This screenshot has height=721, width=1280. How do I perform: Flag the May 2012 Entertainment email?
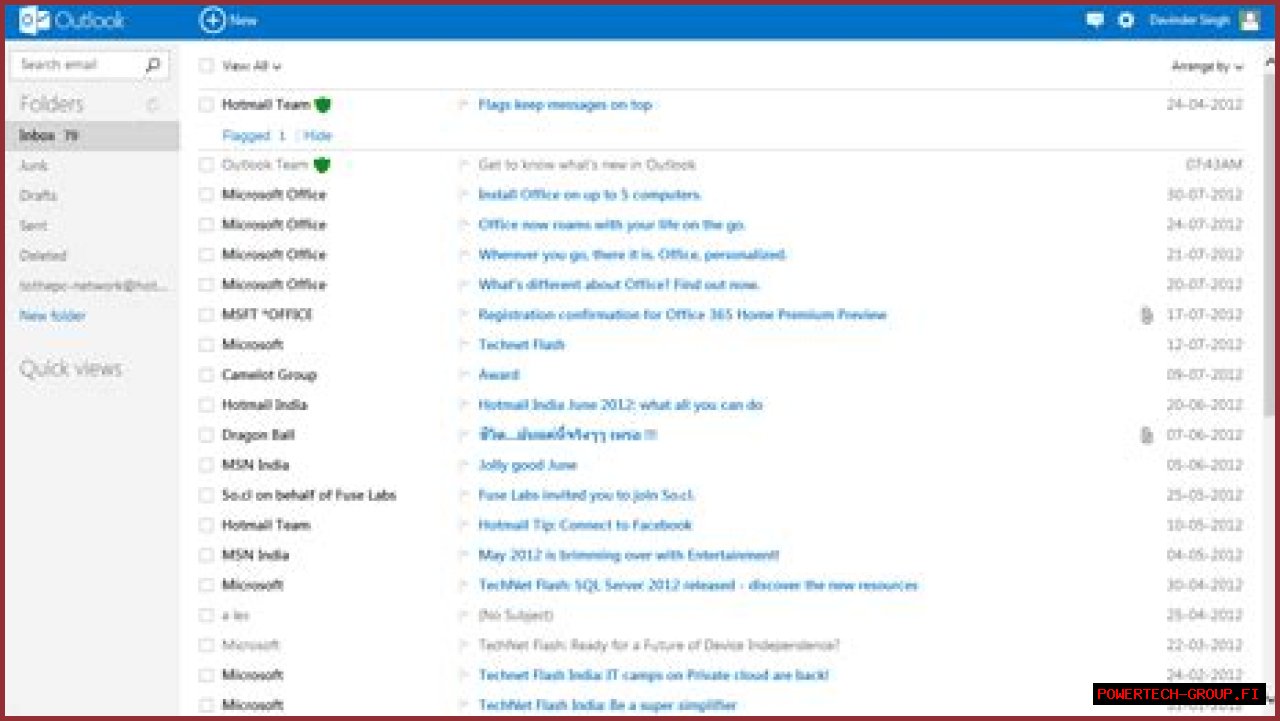pos(463,555)
